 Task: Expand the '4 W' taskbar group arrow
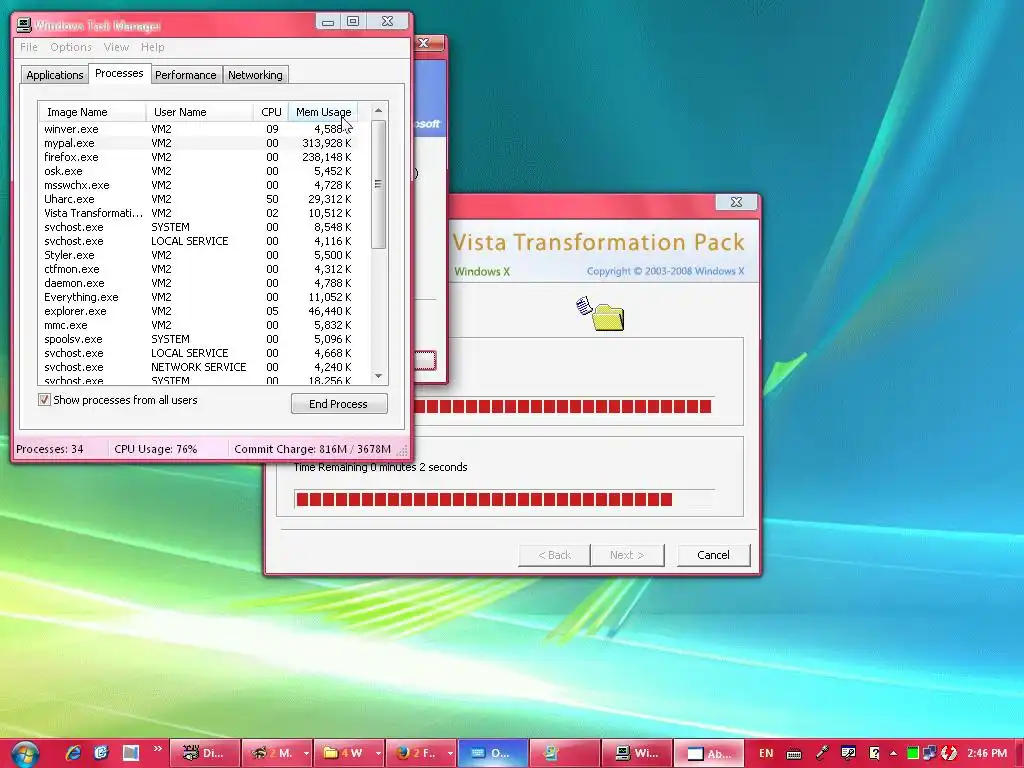[x=377, y=754]
